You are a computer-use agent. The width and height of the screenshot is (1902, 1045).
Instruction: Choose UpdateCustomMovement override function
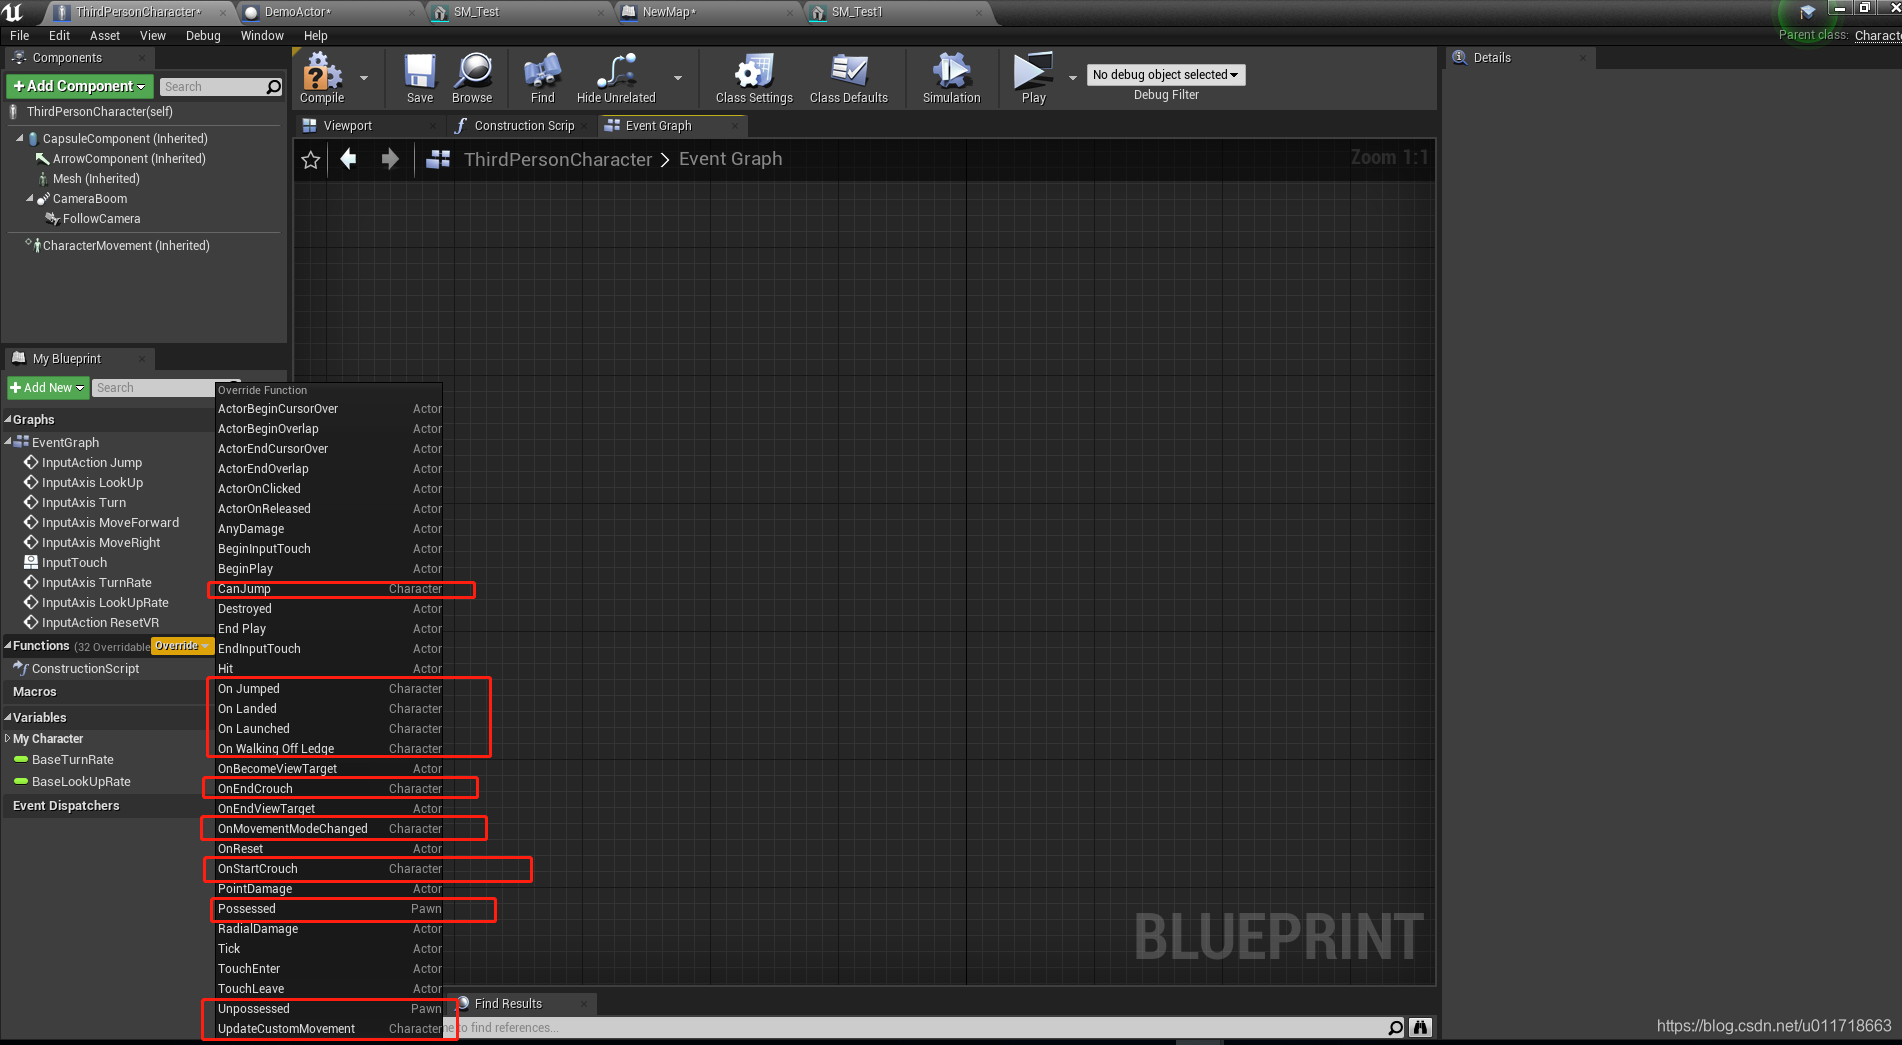pyautogui.click(x=329, y=1029)
